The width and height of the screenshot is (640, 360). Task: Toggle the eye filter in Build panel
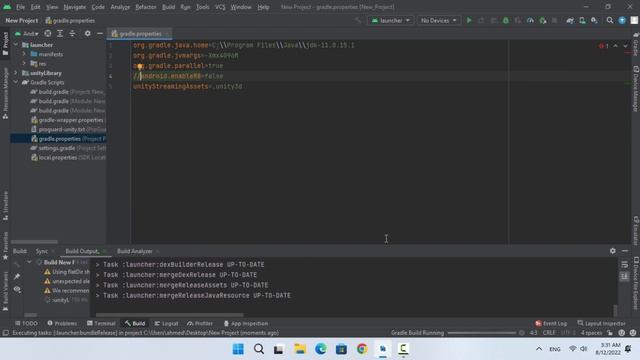(x=17, y=289)
